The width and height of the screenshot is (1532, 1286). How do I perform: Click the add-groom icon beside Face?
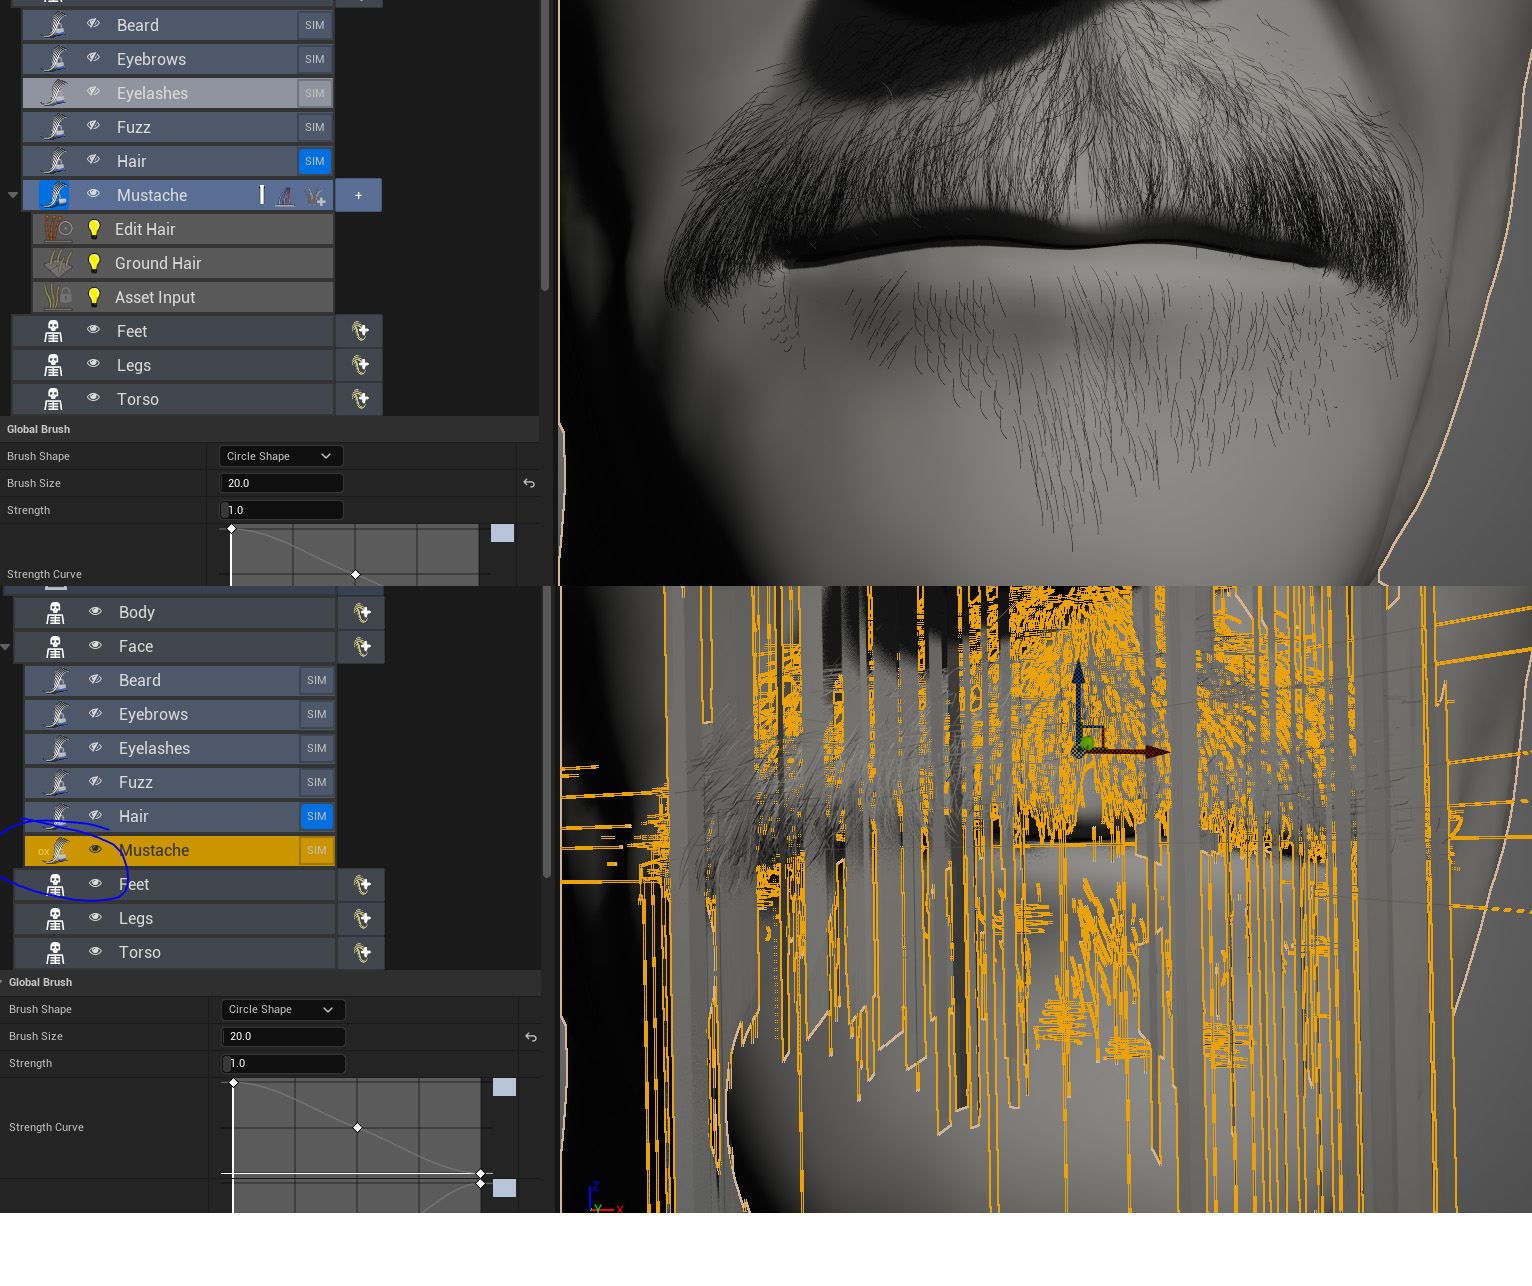pyautogui.click(x=362, y=647)
